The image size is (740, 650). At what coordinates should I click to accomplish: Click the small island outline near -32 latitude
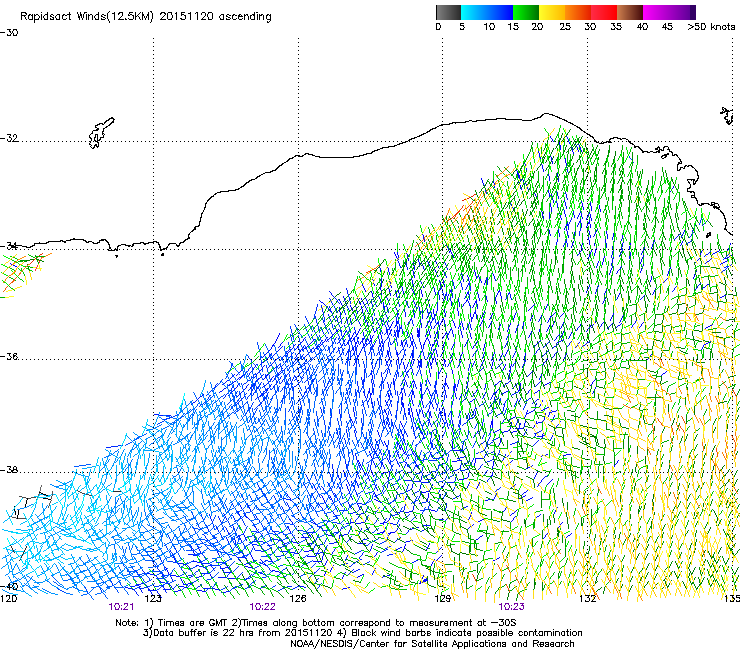[101, 133]
